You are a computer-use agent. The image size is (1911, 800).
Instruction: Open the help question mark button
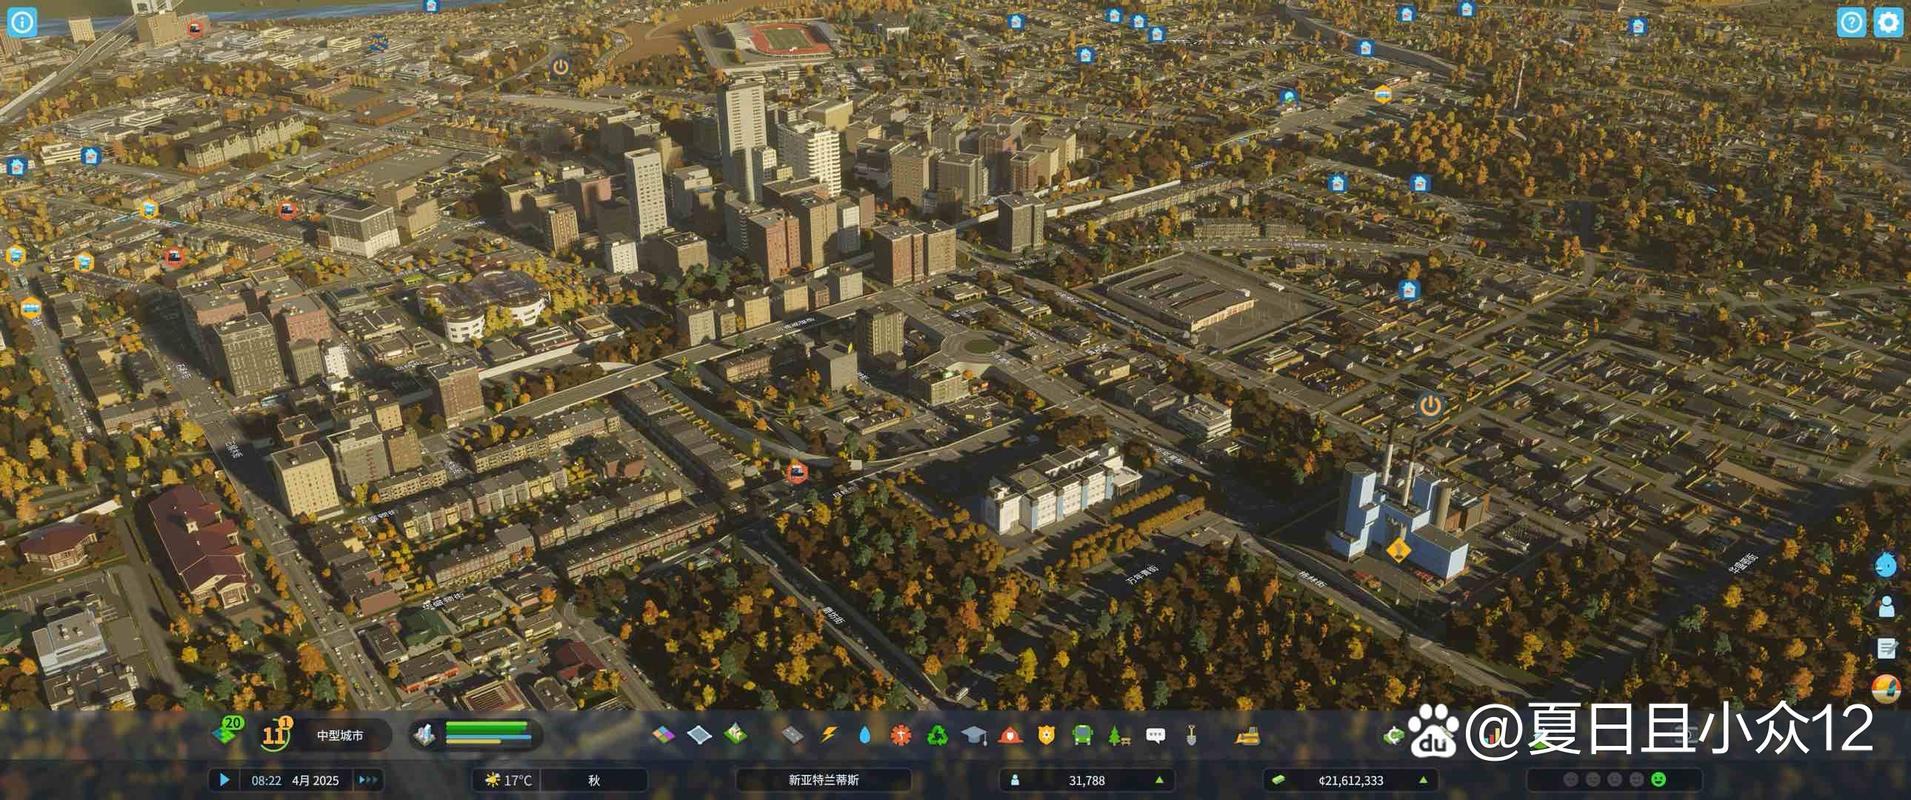click(x=1851, y=22)
